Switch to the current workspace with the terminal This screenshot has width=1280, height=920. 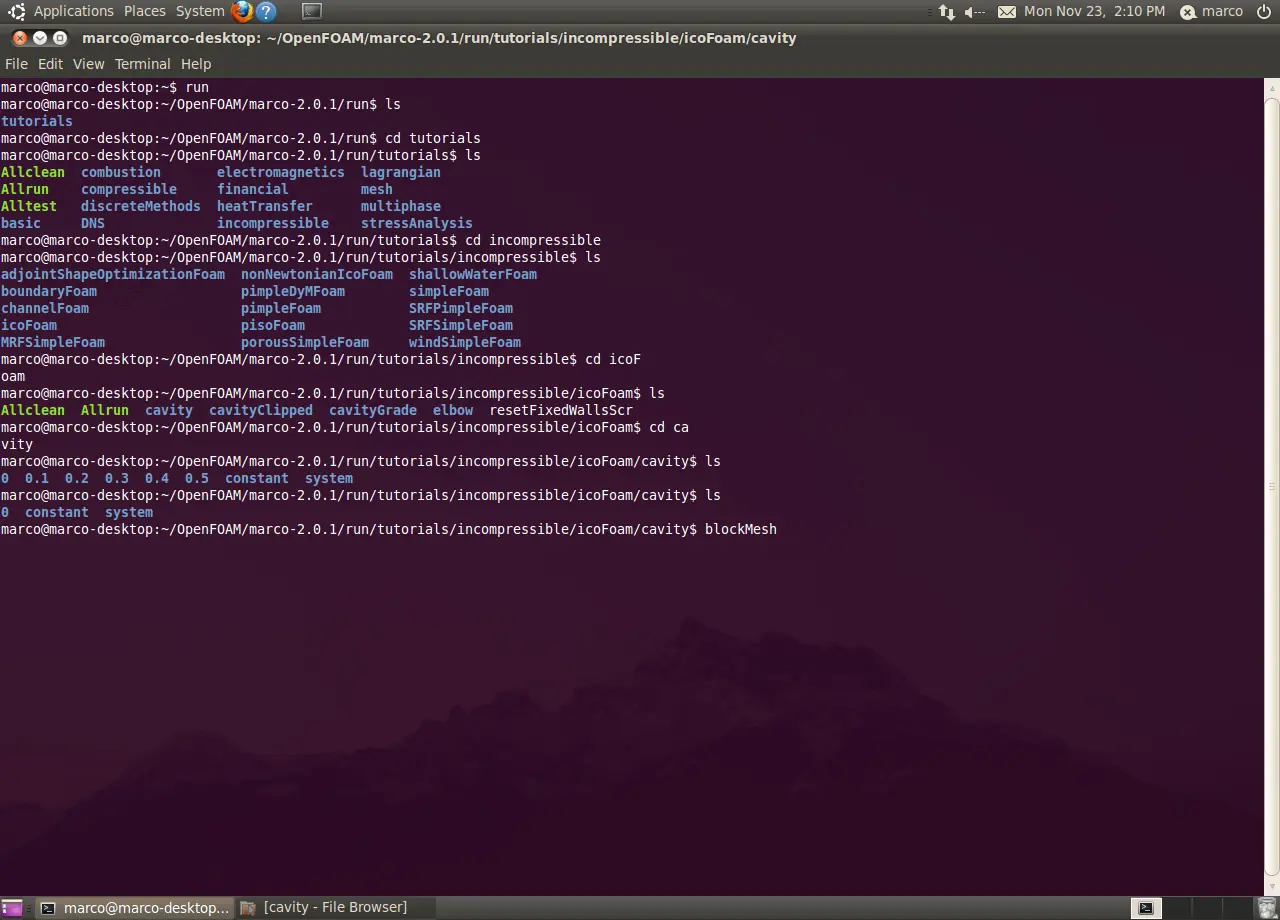(x=1146, y=908)
